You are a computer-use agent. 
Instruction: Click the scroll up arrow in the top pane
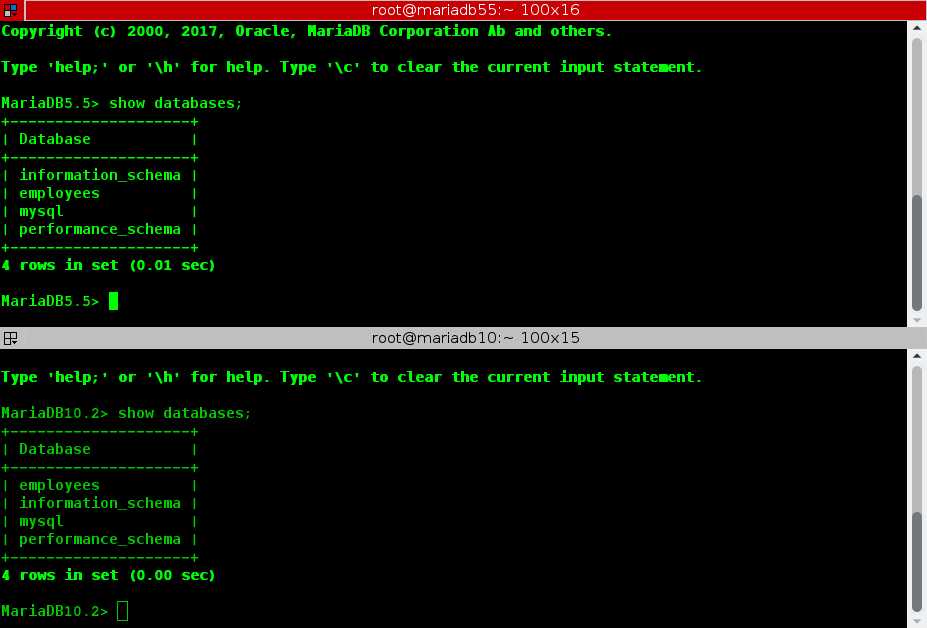click(917, 28)
